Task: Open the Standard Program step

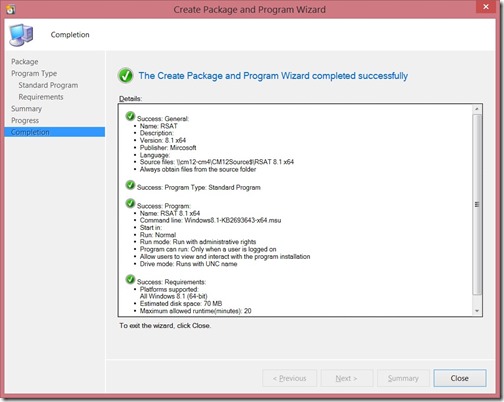Action: point(48,85)
